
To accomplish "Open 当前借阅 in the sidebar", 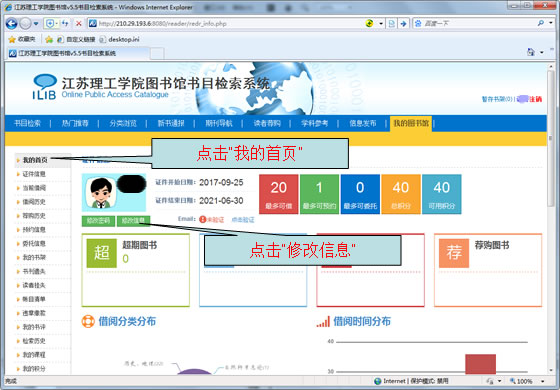I will [x=34, y=188].
